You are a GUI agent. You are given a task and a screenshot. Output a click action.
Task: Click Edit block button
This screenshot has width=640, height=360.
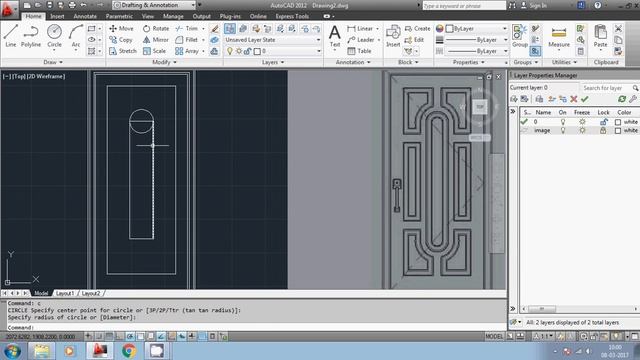pos(414,40)
